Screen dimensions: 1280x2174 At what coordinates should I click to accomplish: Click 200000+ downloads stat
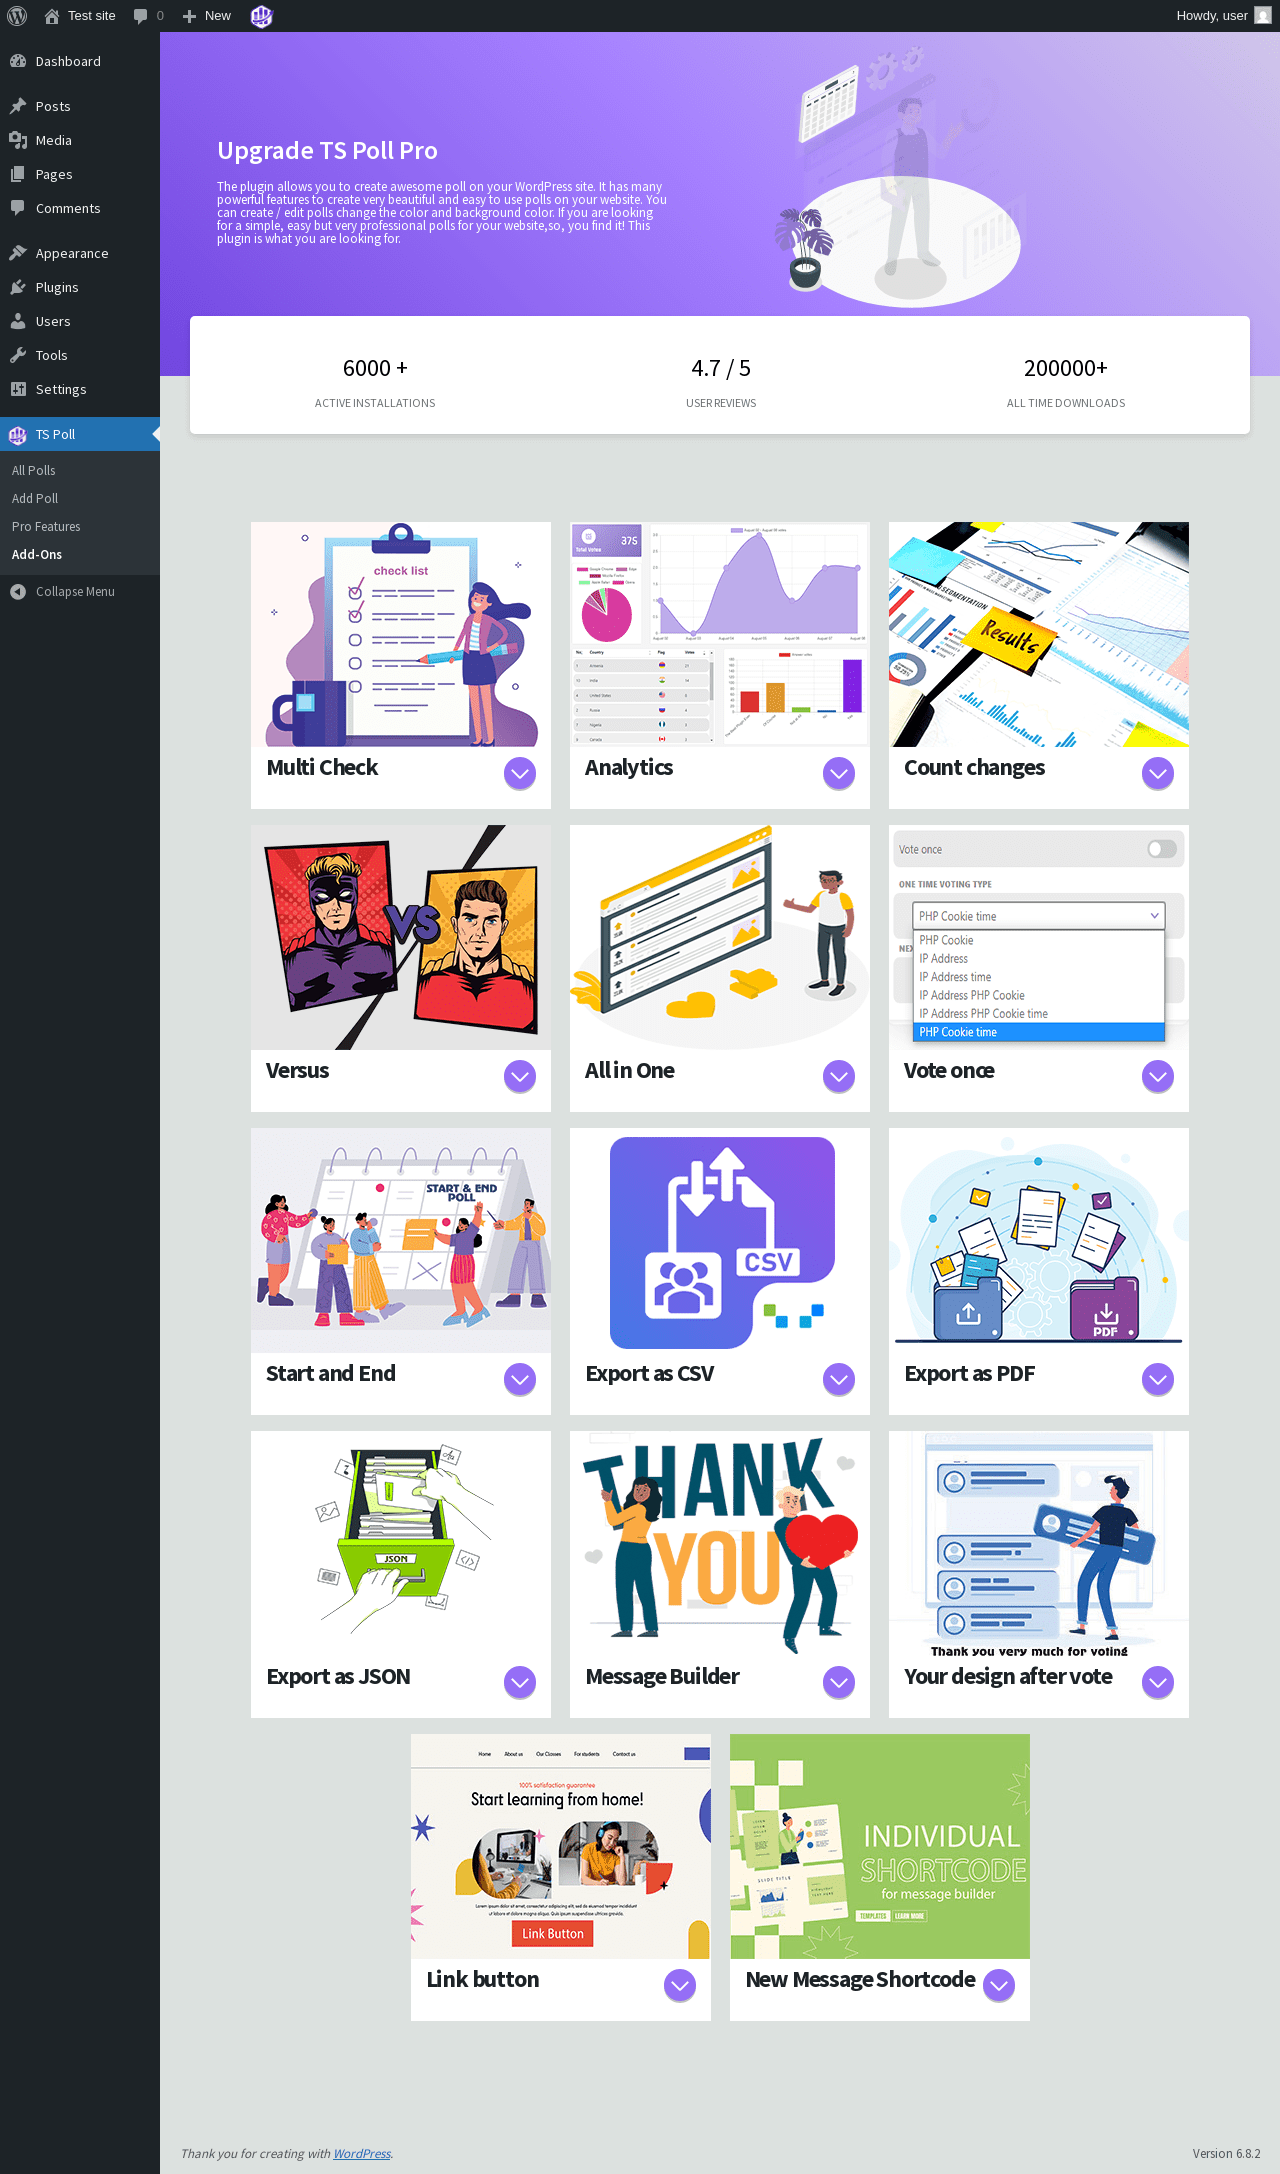[1066, 382]
